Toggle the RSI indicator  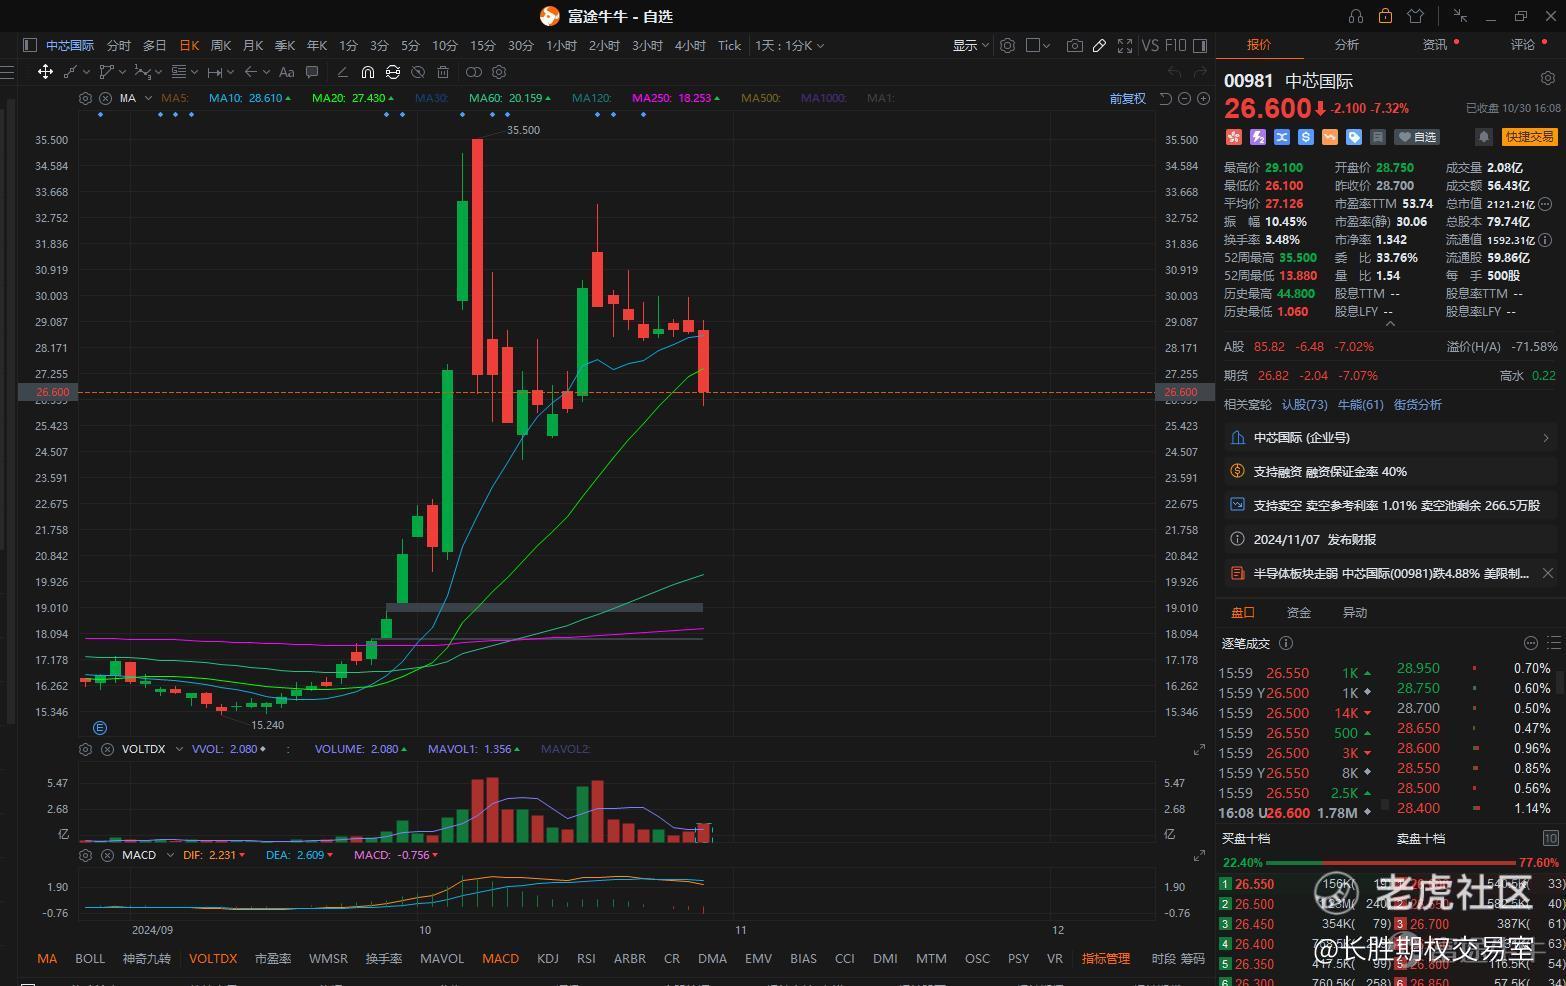[586, 958]
